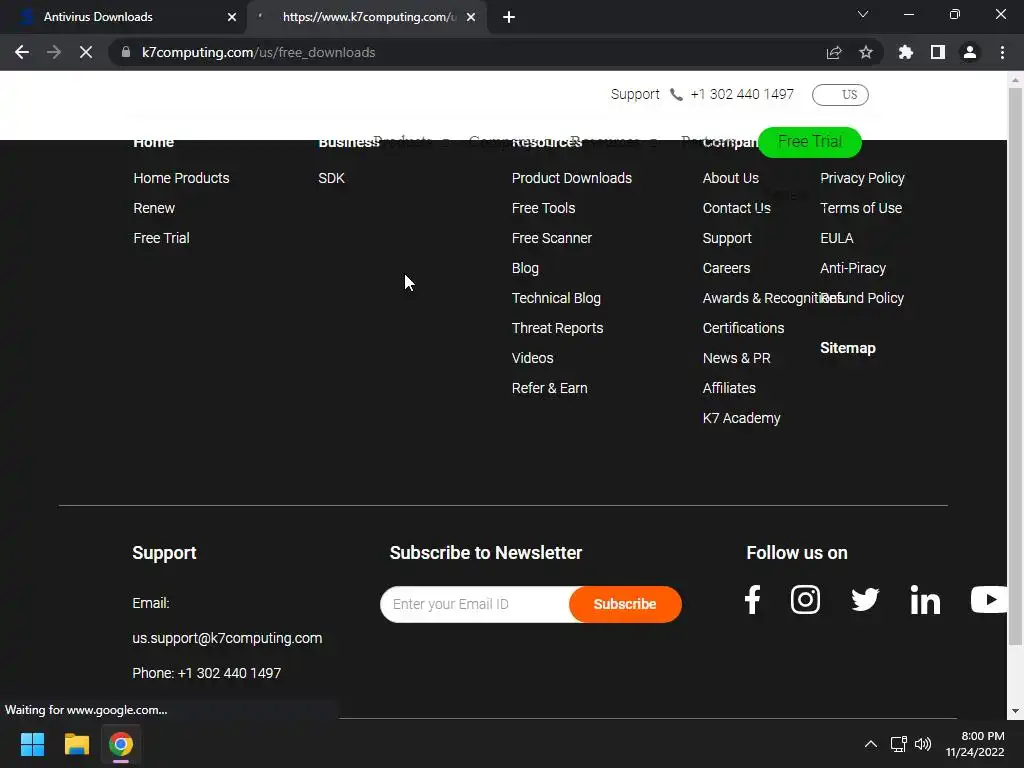The height and width of the screenshot is (768, 1024).
Task: Open the SDK link under Business
Action: pos(331,178)
